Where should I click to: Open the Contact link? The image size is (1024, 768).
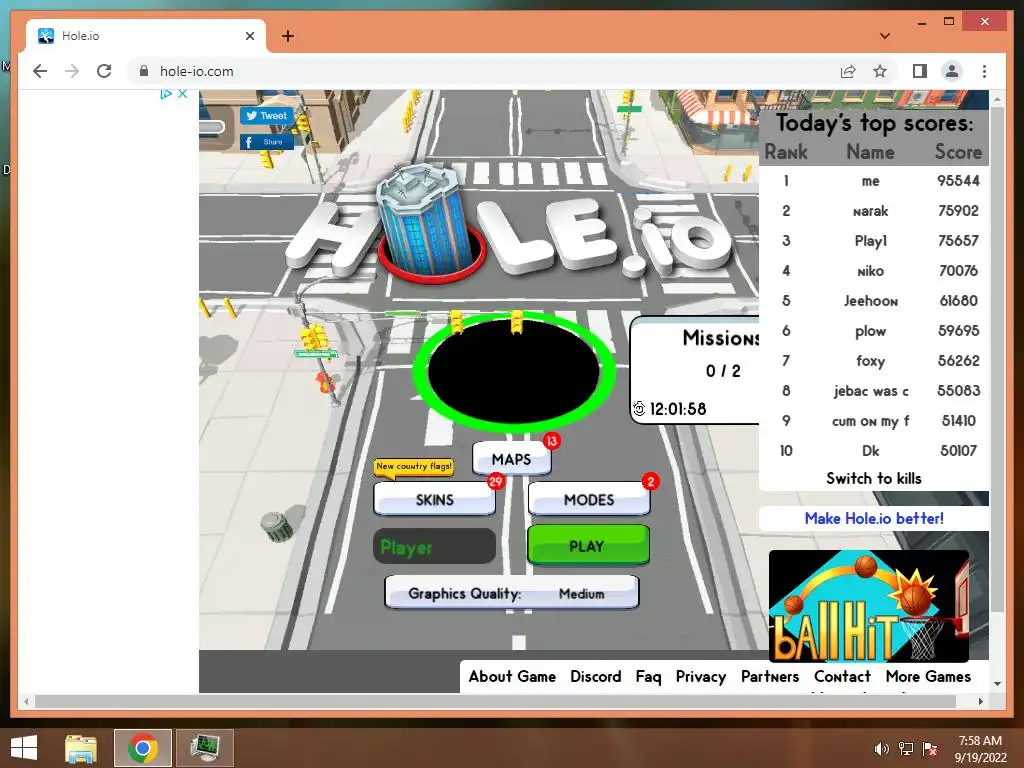coord(842,677)
